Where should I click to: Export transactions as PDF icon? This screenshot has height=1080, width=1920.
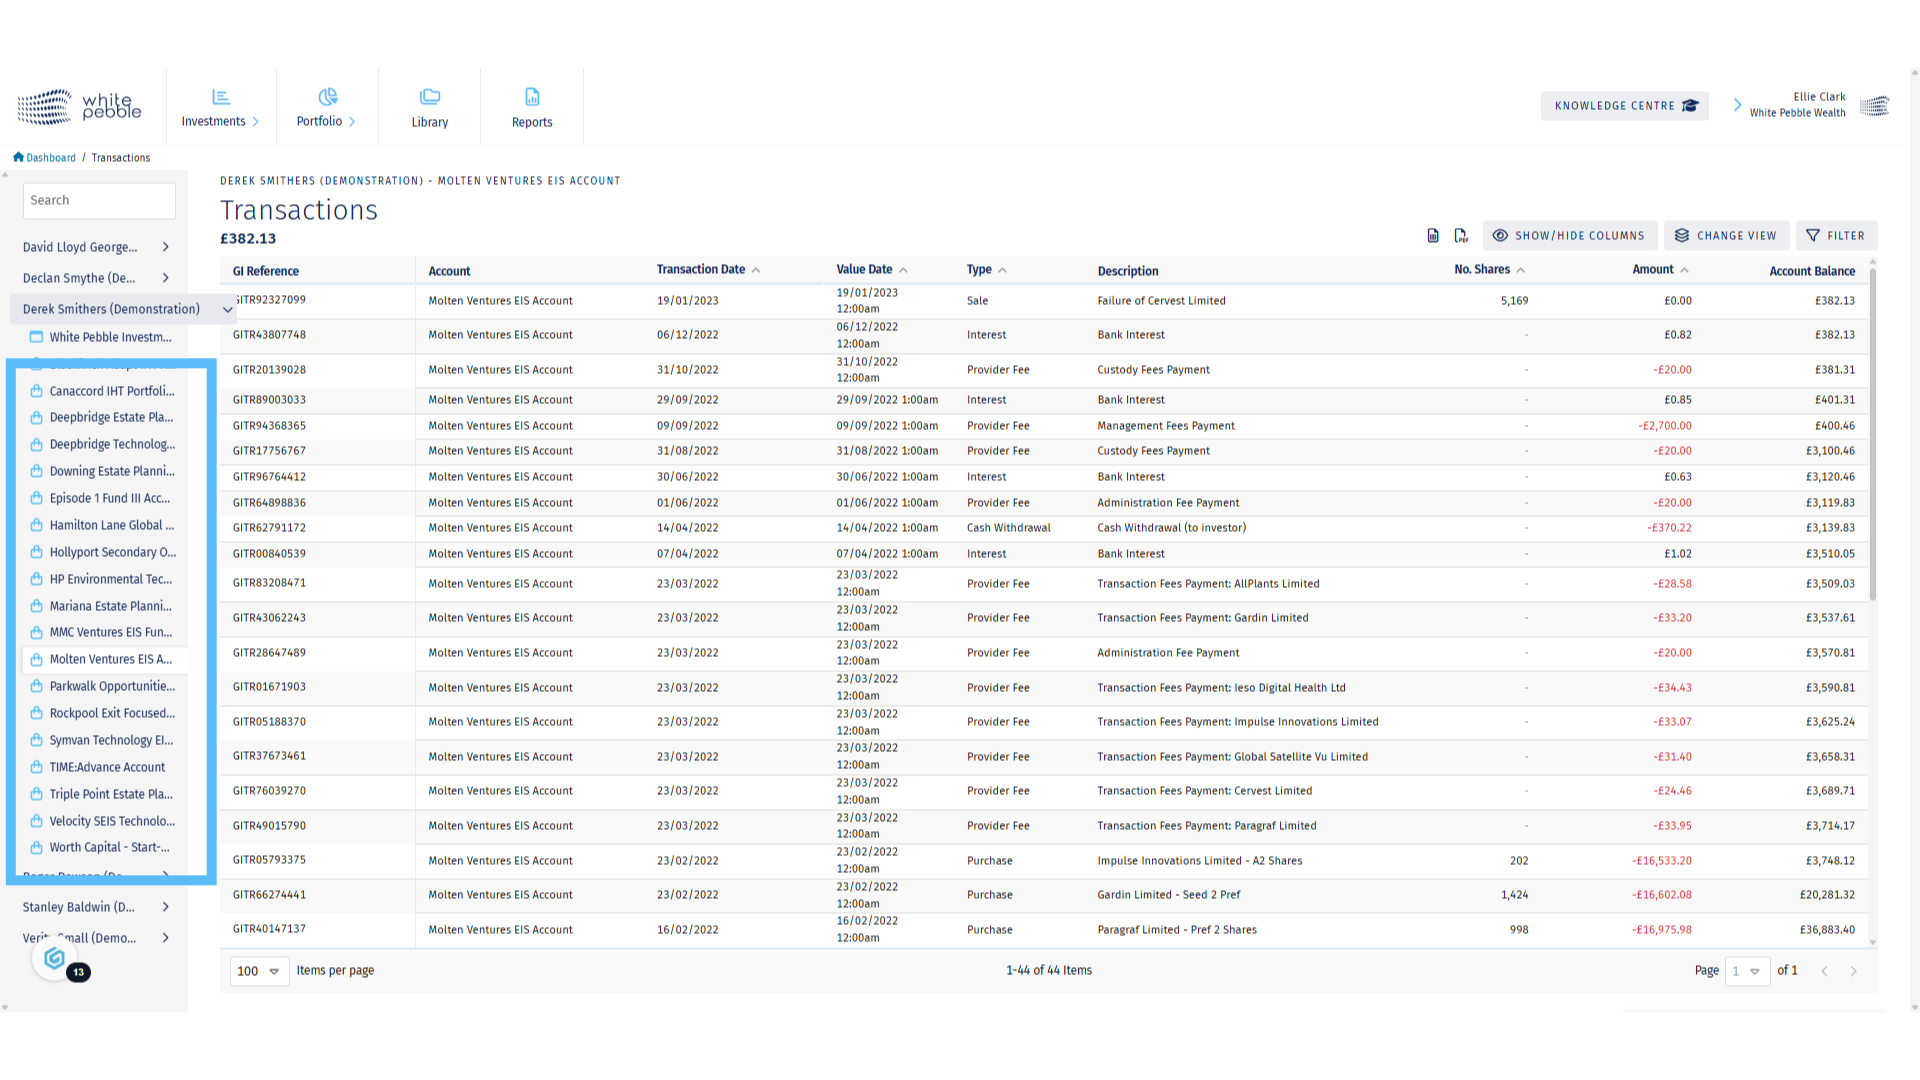click(1461, 236)
